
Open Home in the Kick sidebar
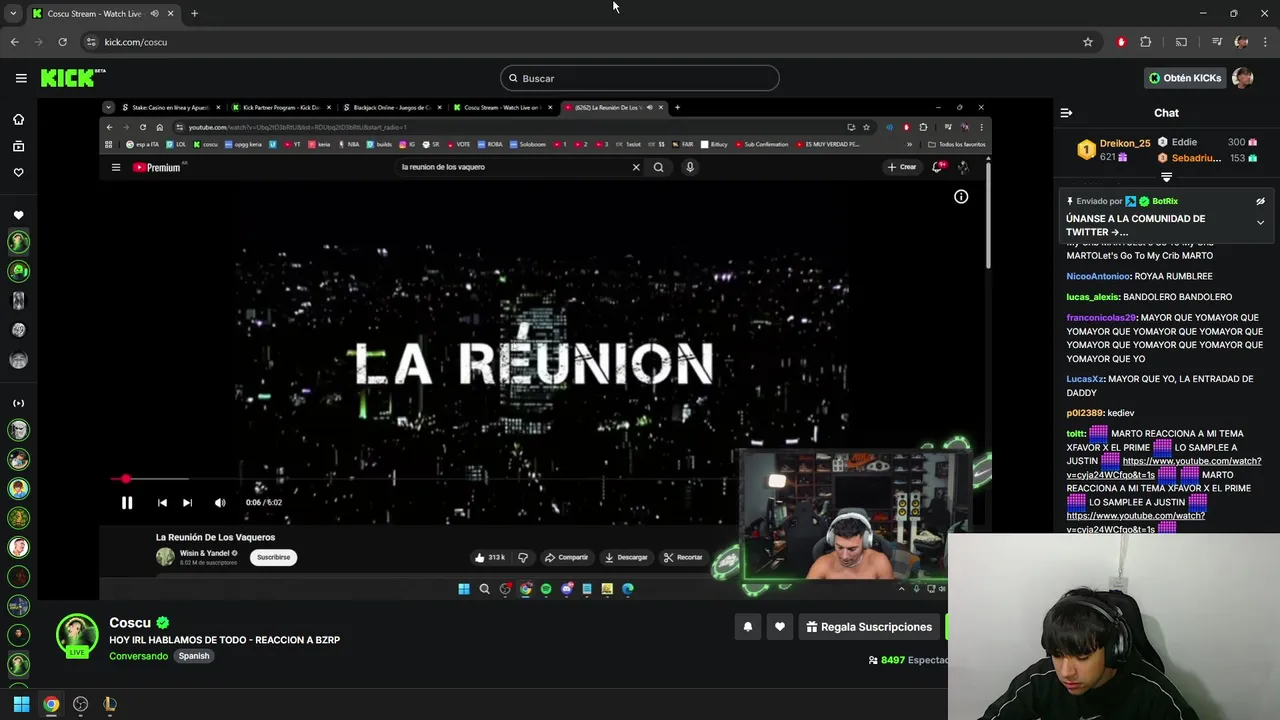click(x=18, y=120)
